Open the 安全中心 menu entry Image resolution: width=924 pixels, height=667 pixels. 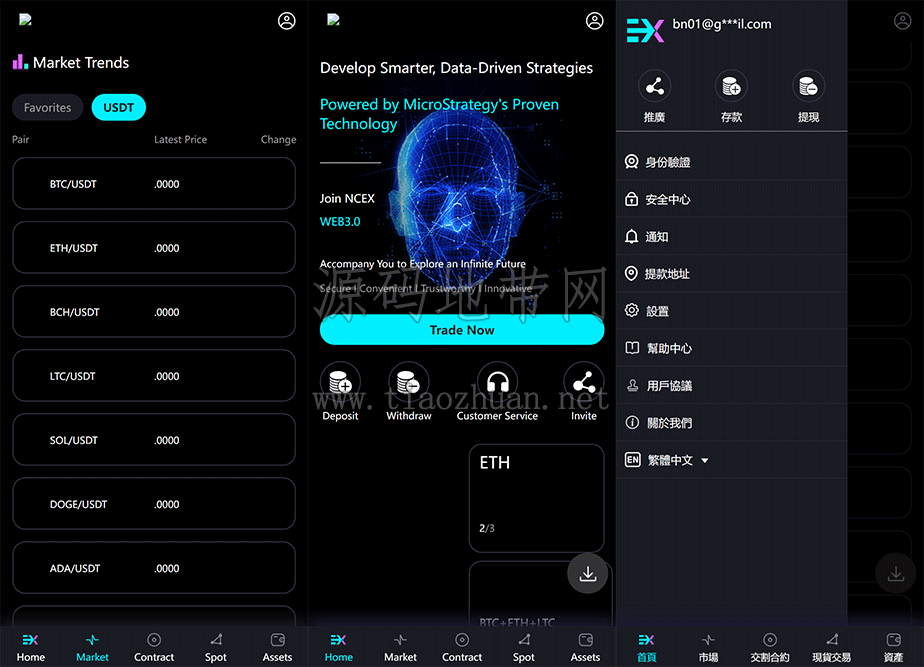coord(731,199)
